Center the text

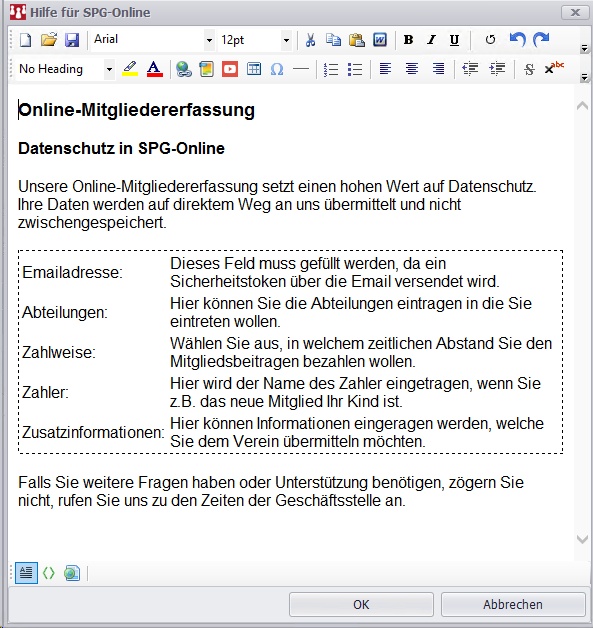pyautogui.click(x=412, y=69)
